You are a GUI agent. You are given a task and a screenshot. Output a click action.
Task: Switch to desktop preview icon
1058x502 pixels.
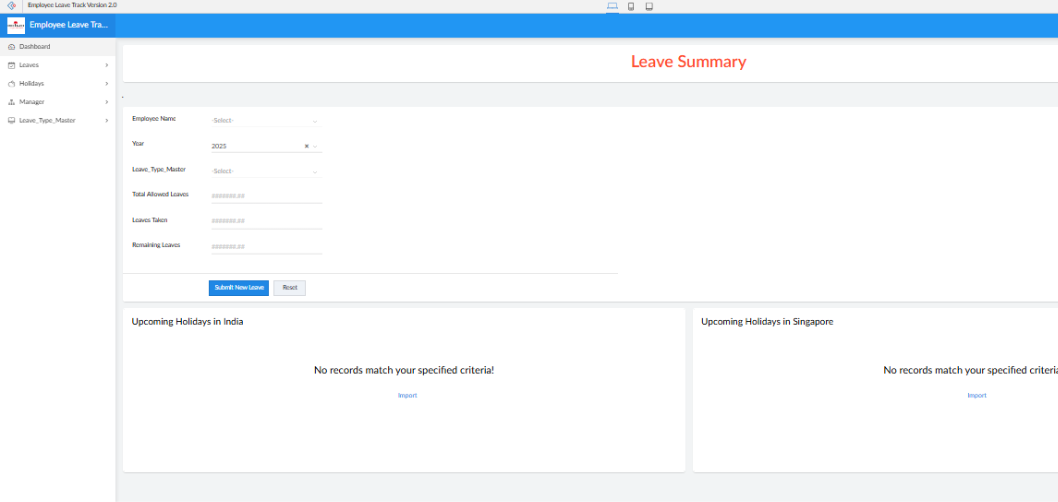tap(612, 6)
